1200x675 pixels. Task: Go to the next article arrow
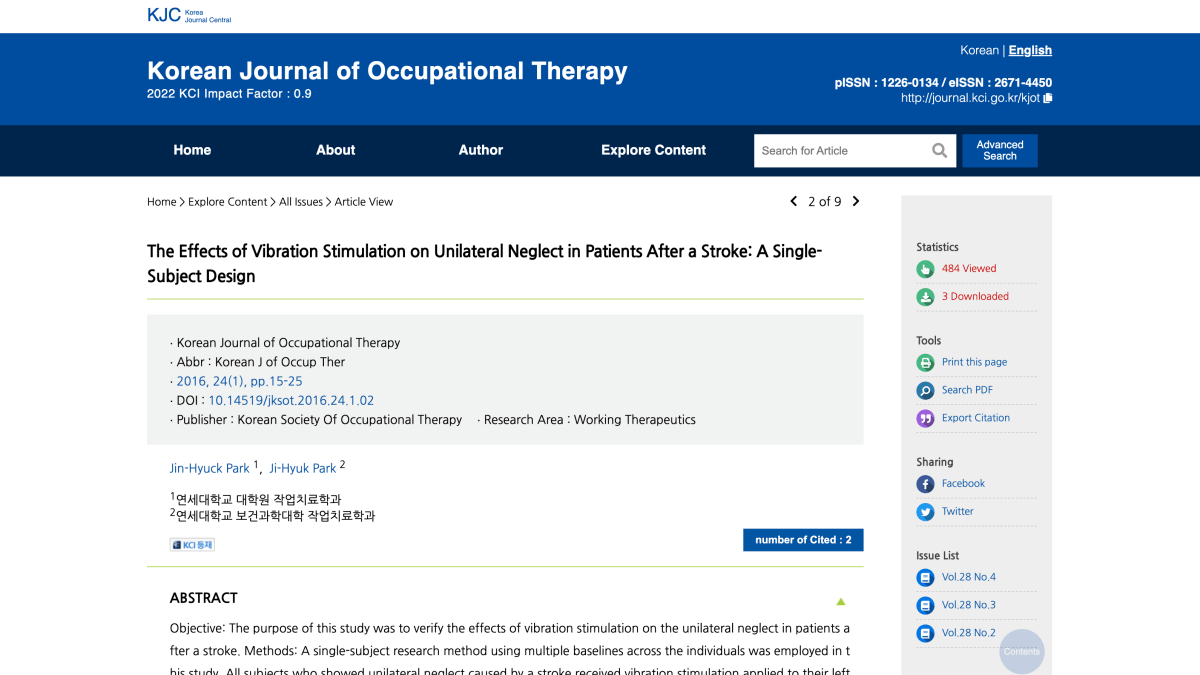(856, 202)
